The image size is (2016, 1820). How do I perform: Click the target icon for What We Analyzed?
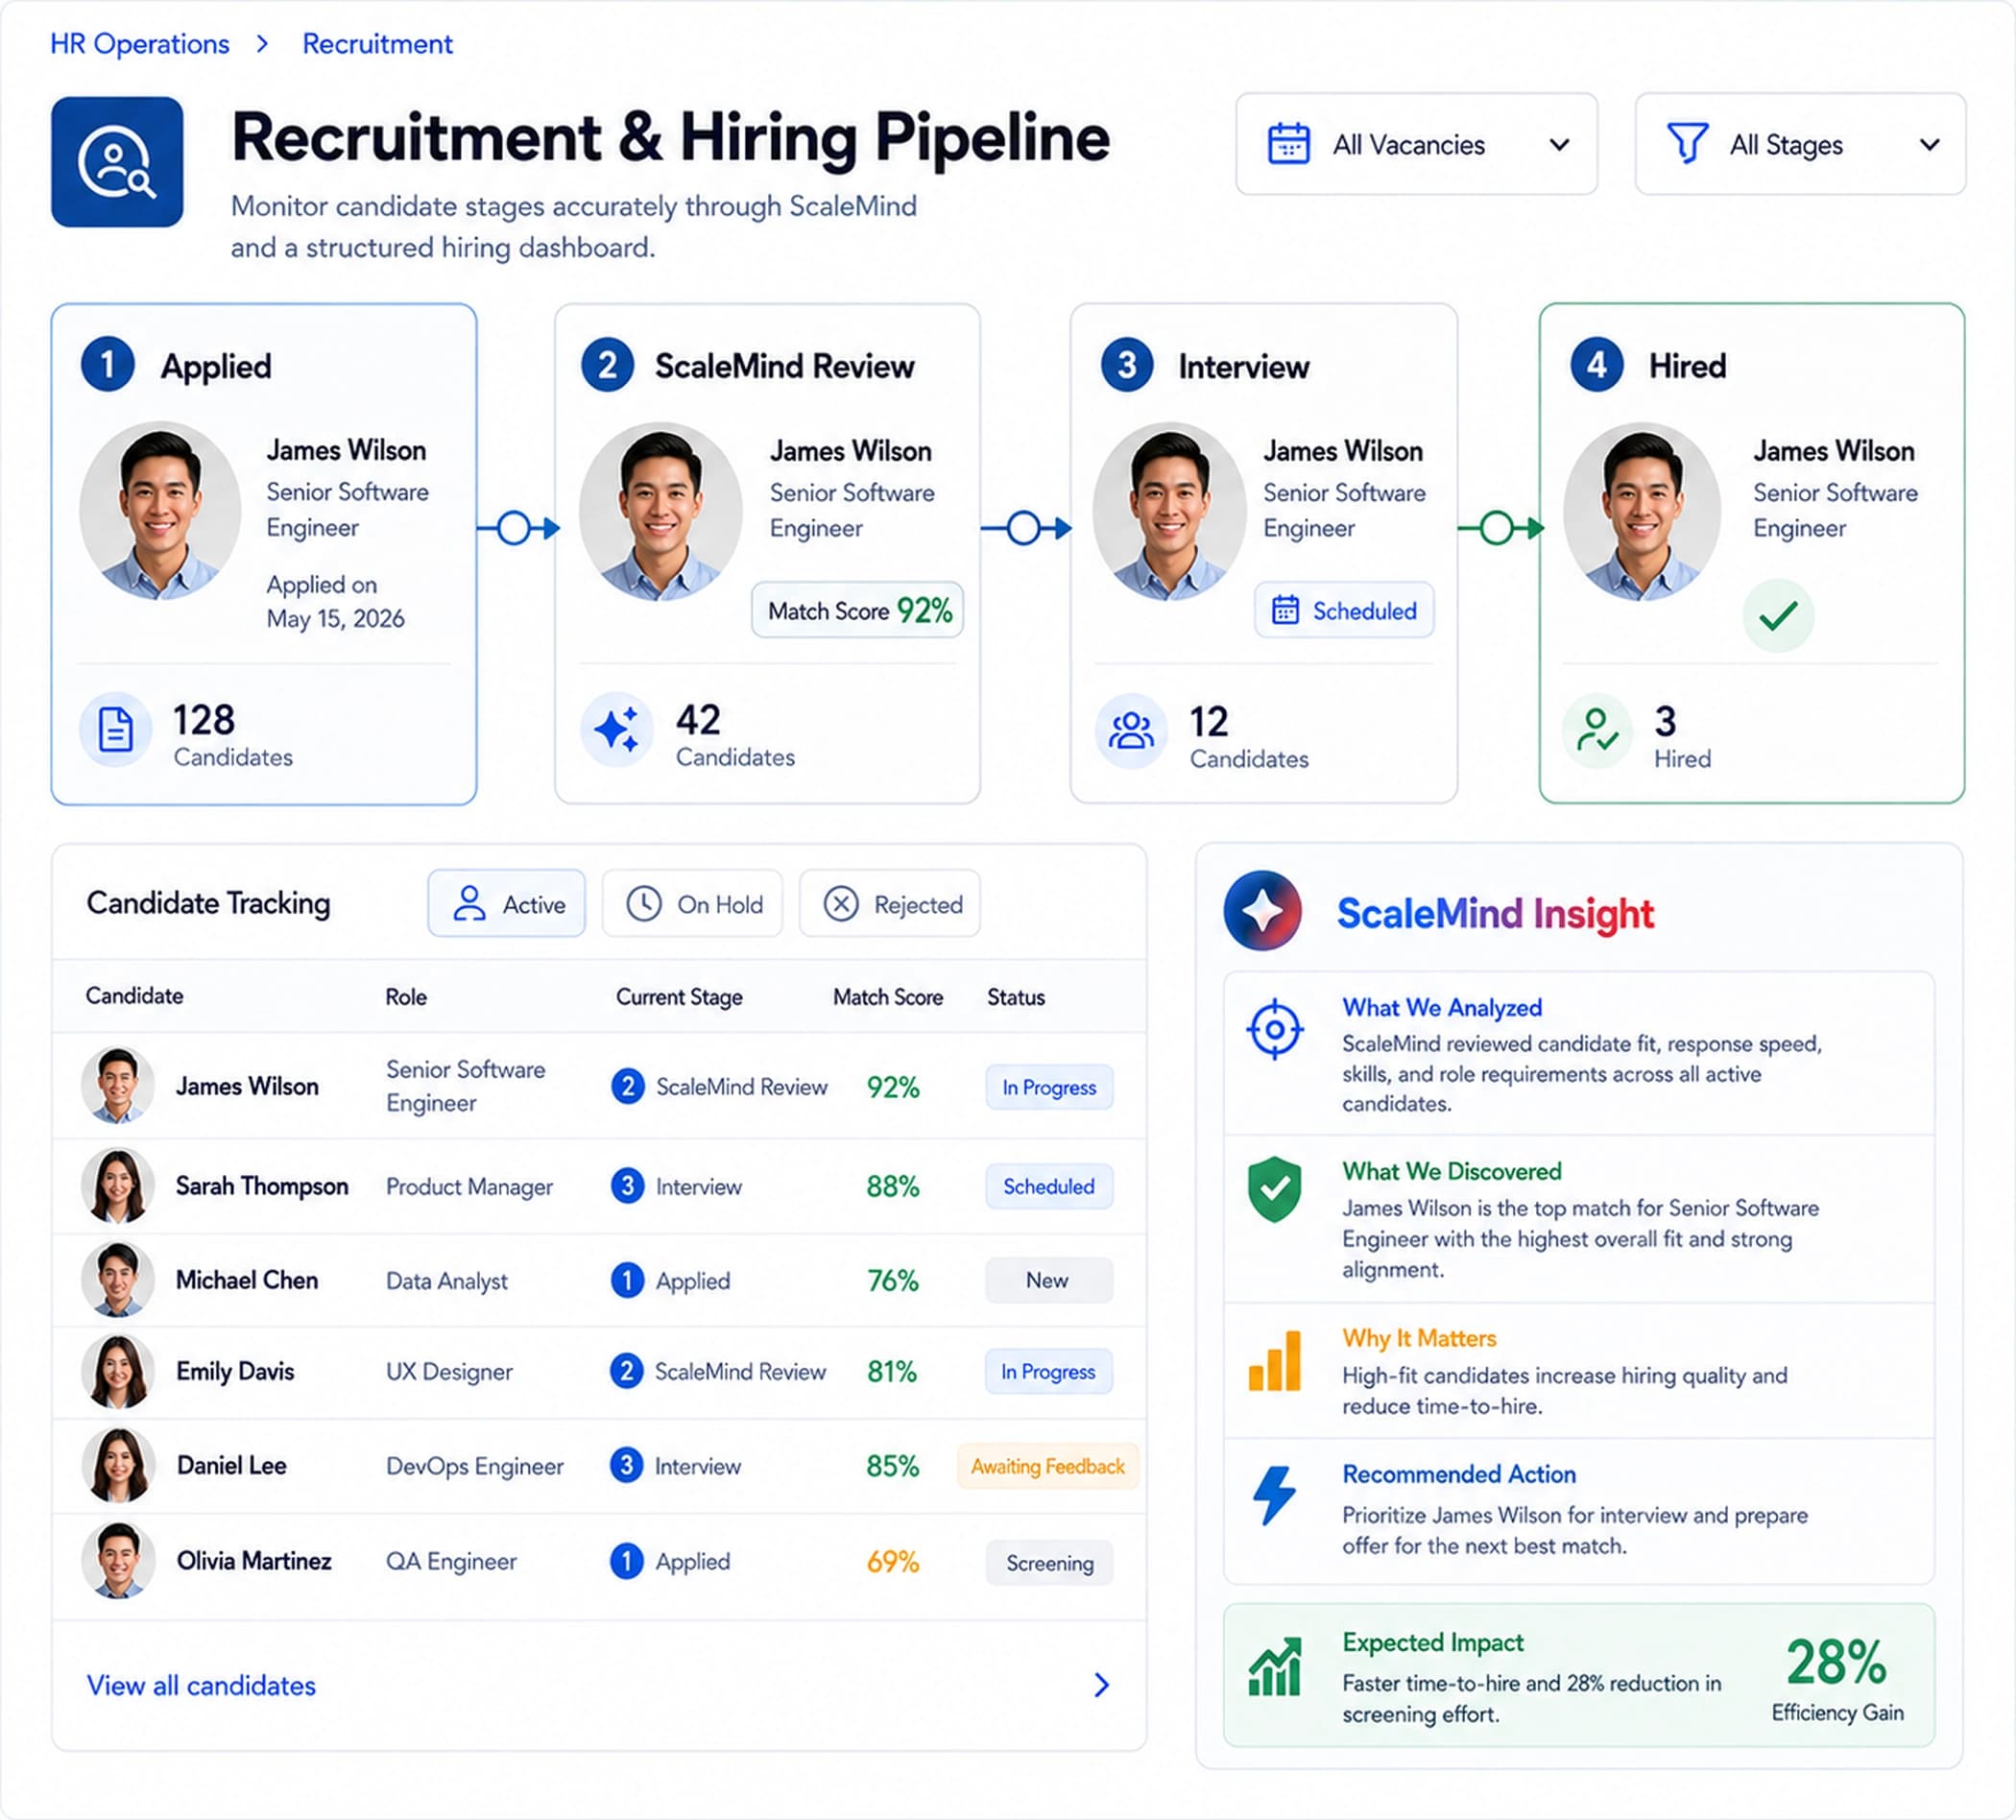(x=1274, y=1029)
